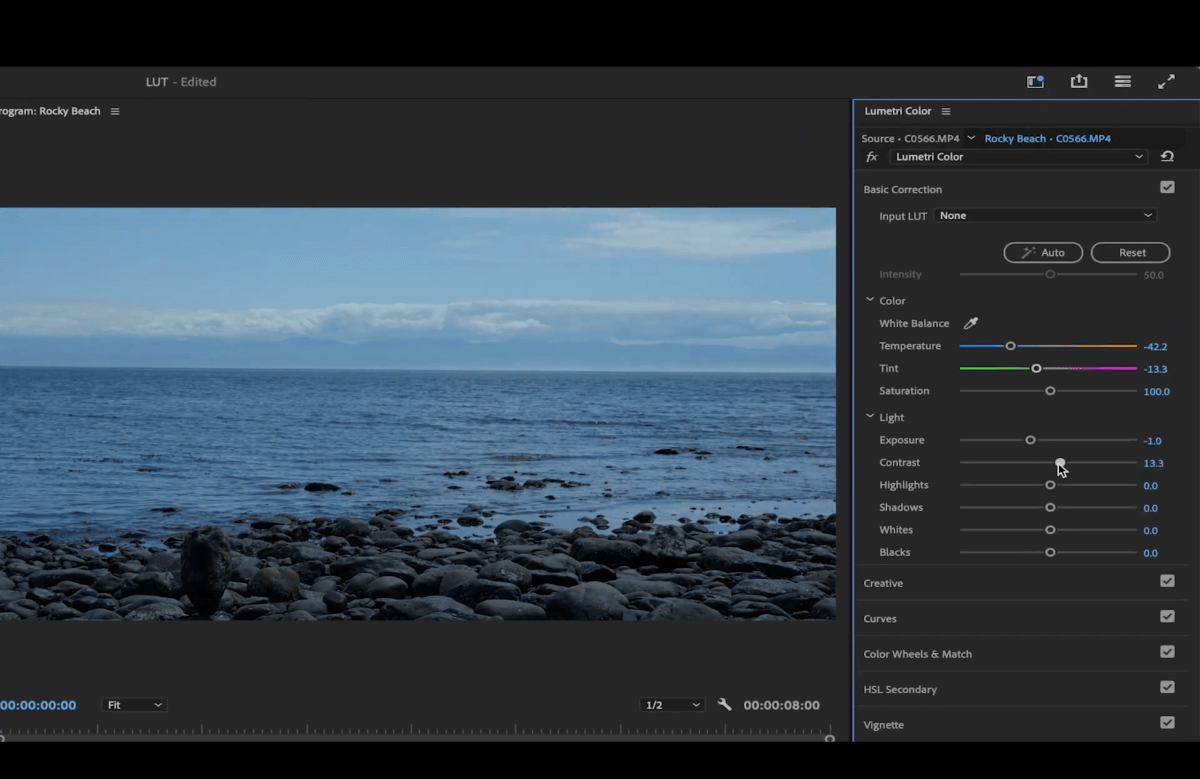1200x779 pixels.
Task: Click the duration timecode 00:00:08:00
Action: [781, 705]
